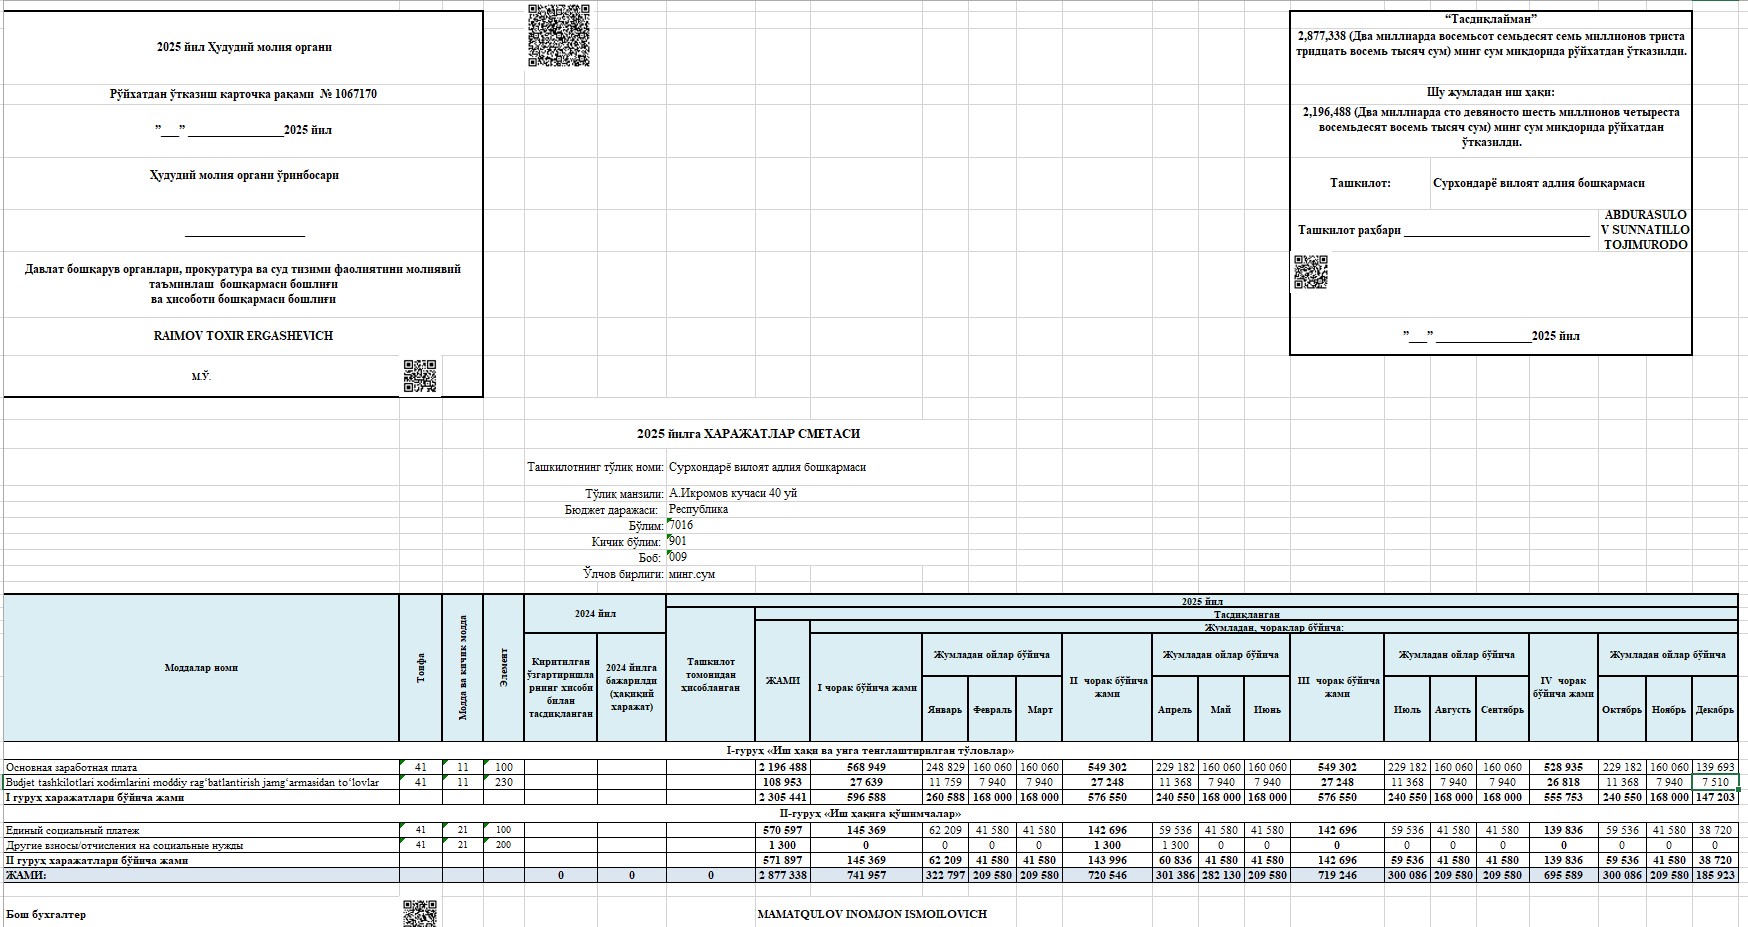Click the grand total '2 877 338' cell
The width and height of the screenshot is (1748, 927).
(783, 875)
